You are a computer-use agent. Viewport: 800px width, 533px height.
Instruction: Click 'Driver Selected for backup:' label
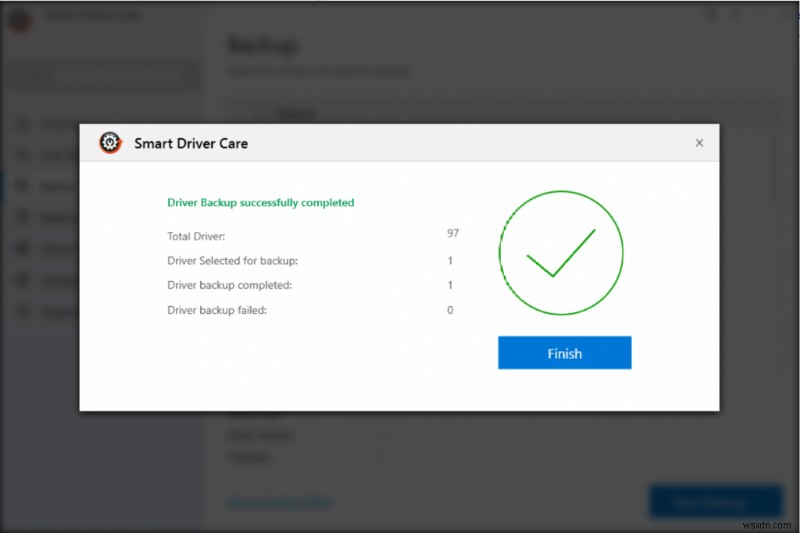coord(232,261)
